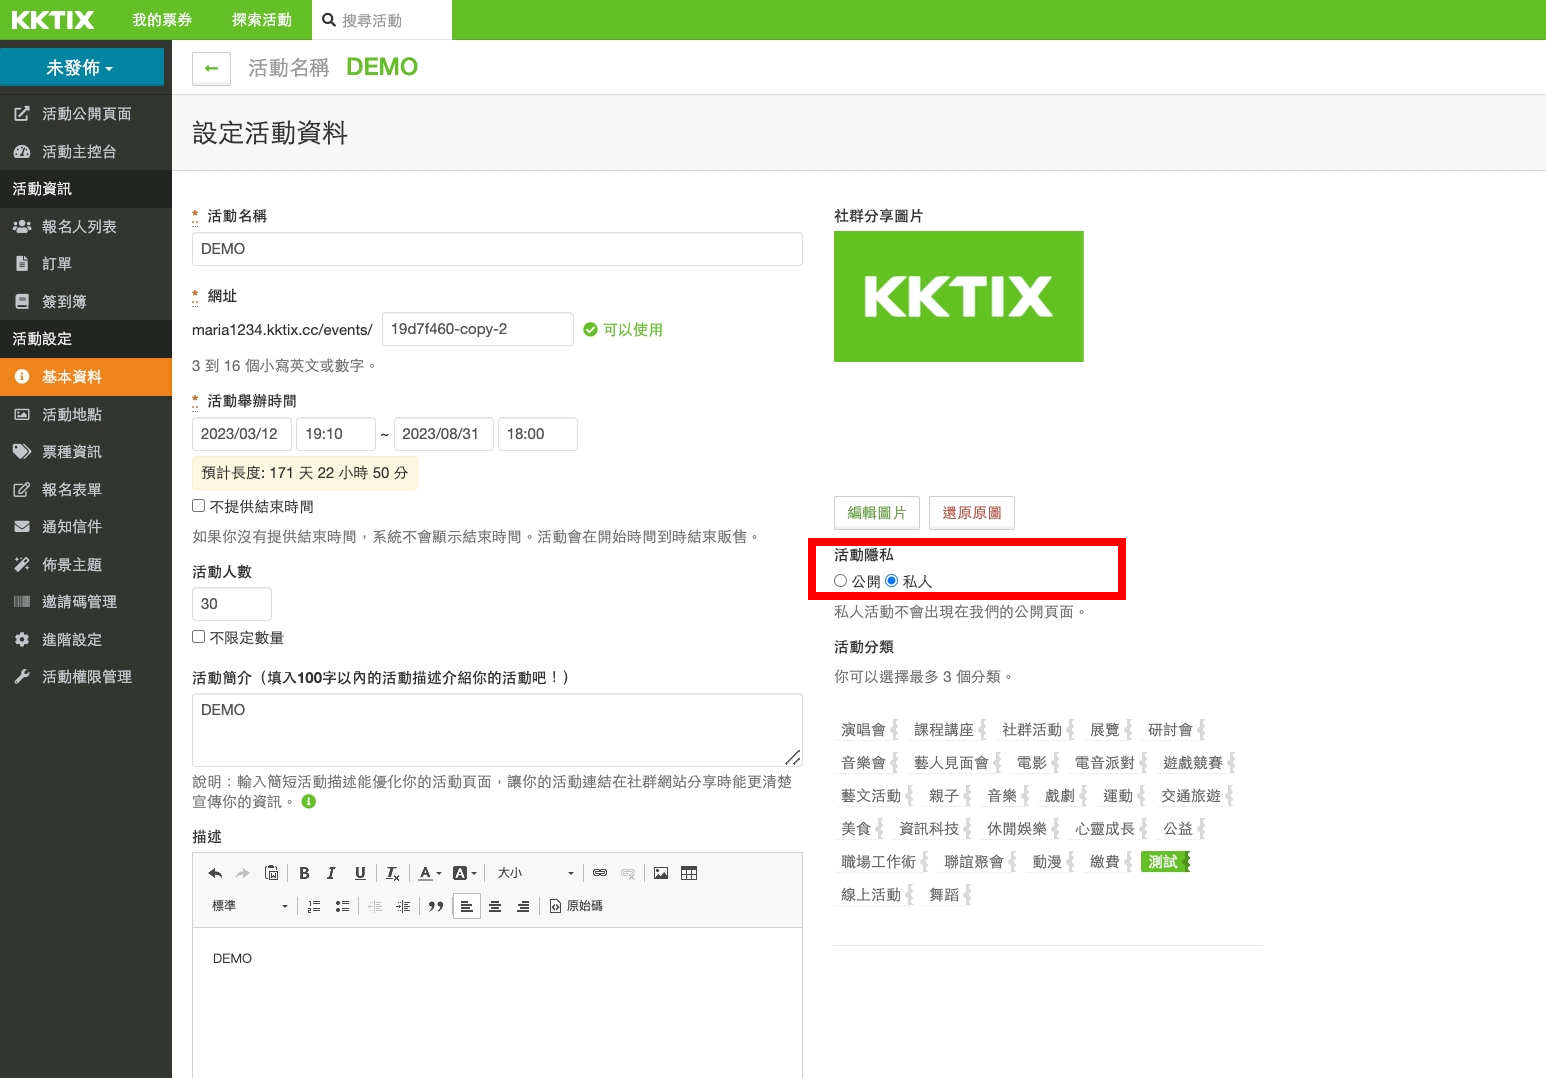Image resolution: width=1546 pixels, height=1078 pixels.
Task: Click the increase indent icon
Action: pyautogui.click(x=403, y=906)
